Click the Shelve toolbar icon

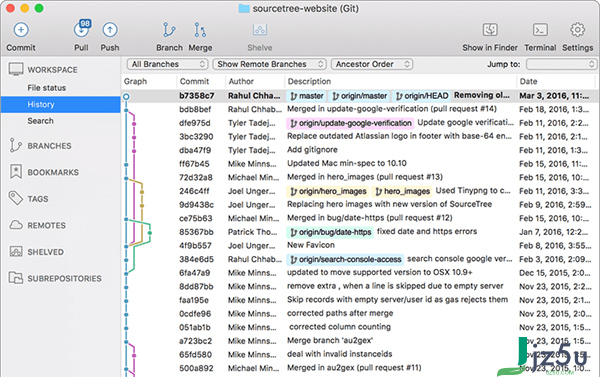[260, 30]
